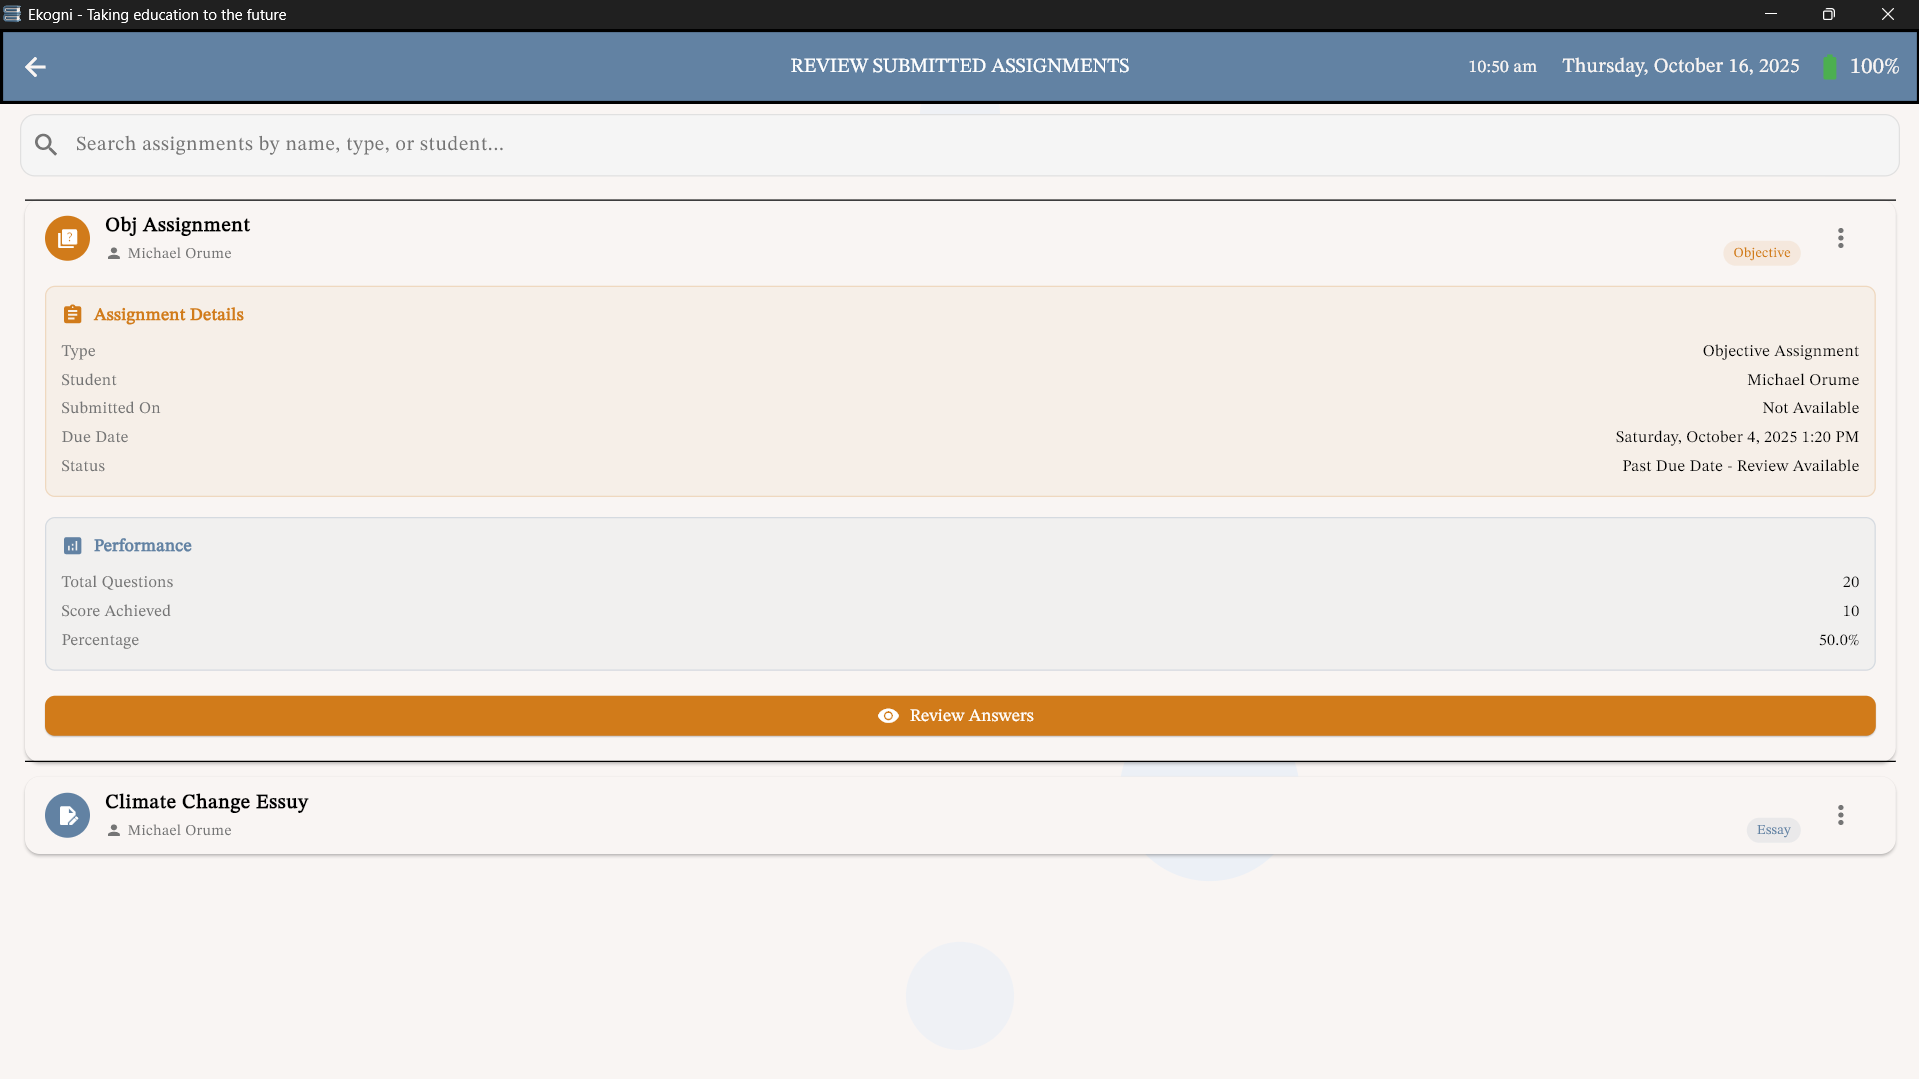This screenshot has height=1079, width=1919.
Task: Click the battery icon showing 100%
Action: [1830, 65]
